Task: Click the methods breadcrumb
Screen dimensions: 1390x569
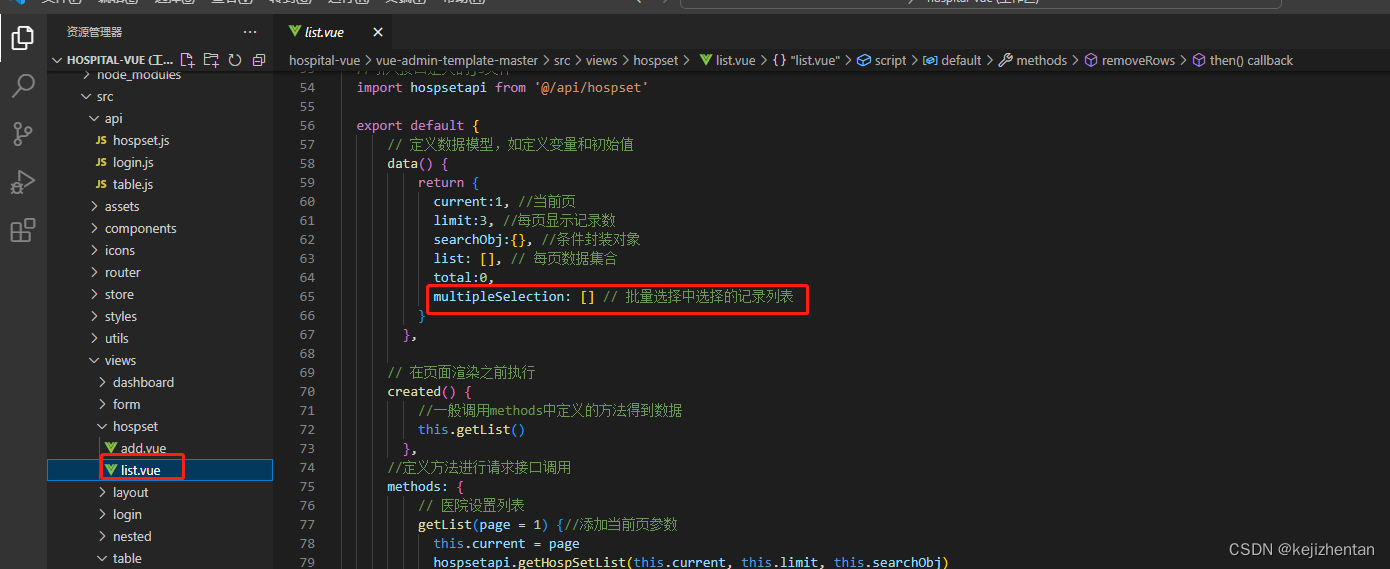Action: pos(1033,60)
